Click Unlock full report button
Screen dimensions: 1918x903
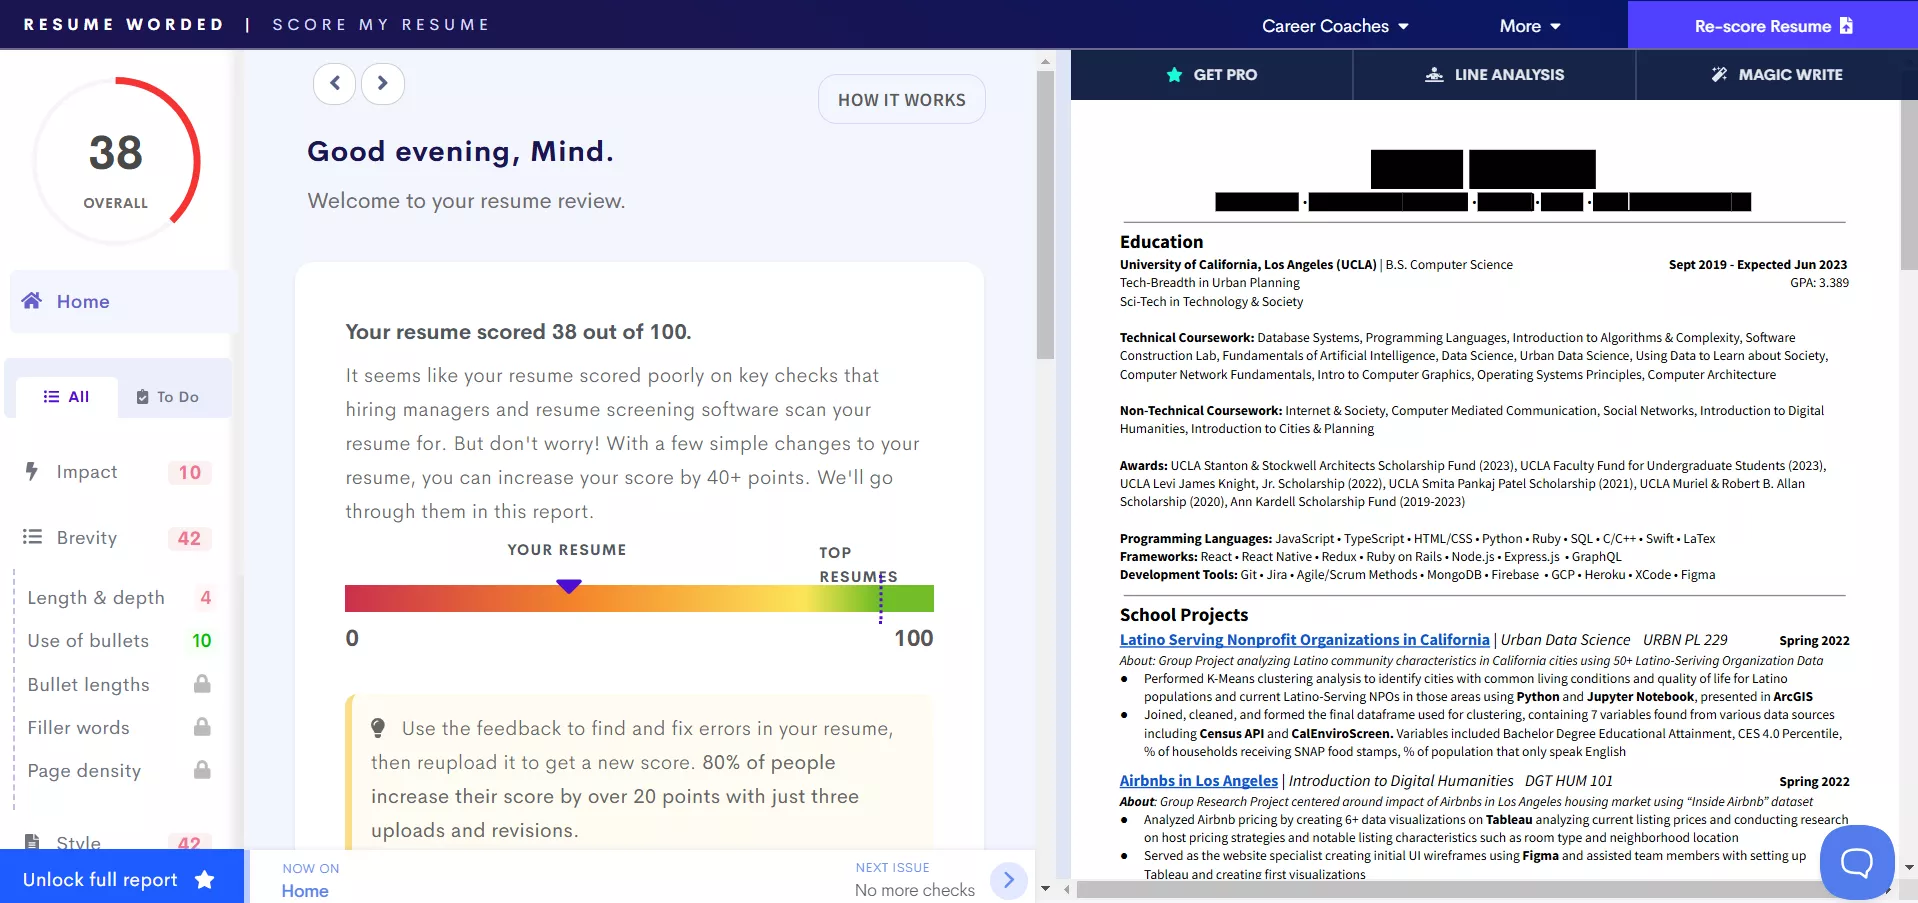[120, 879]
